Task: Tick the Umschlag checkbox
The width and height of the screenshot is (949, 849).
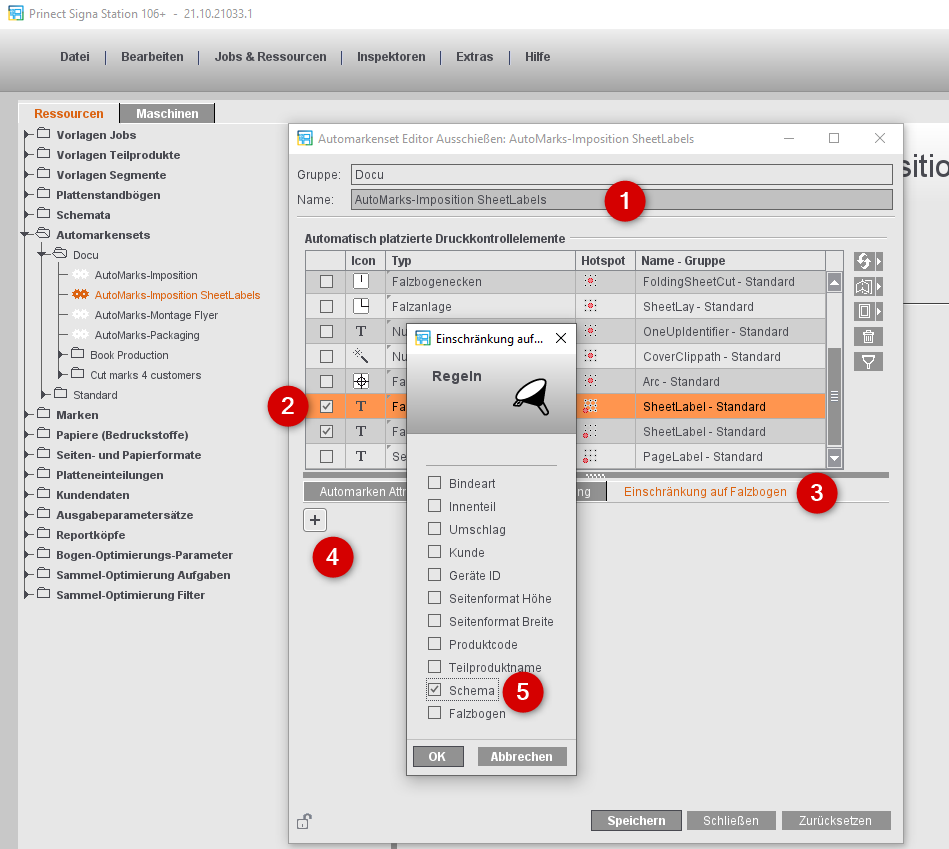Action: coord(435,529)
